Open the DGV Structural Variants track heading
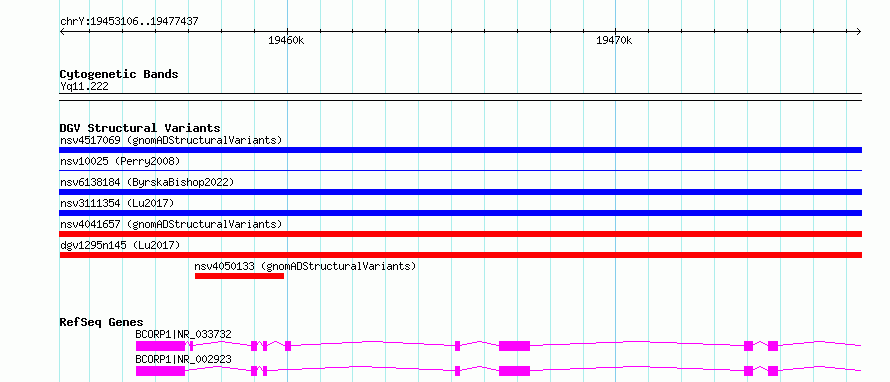890x382 pixels. [x=140, y=128]
